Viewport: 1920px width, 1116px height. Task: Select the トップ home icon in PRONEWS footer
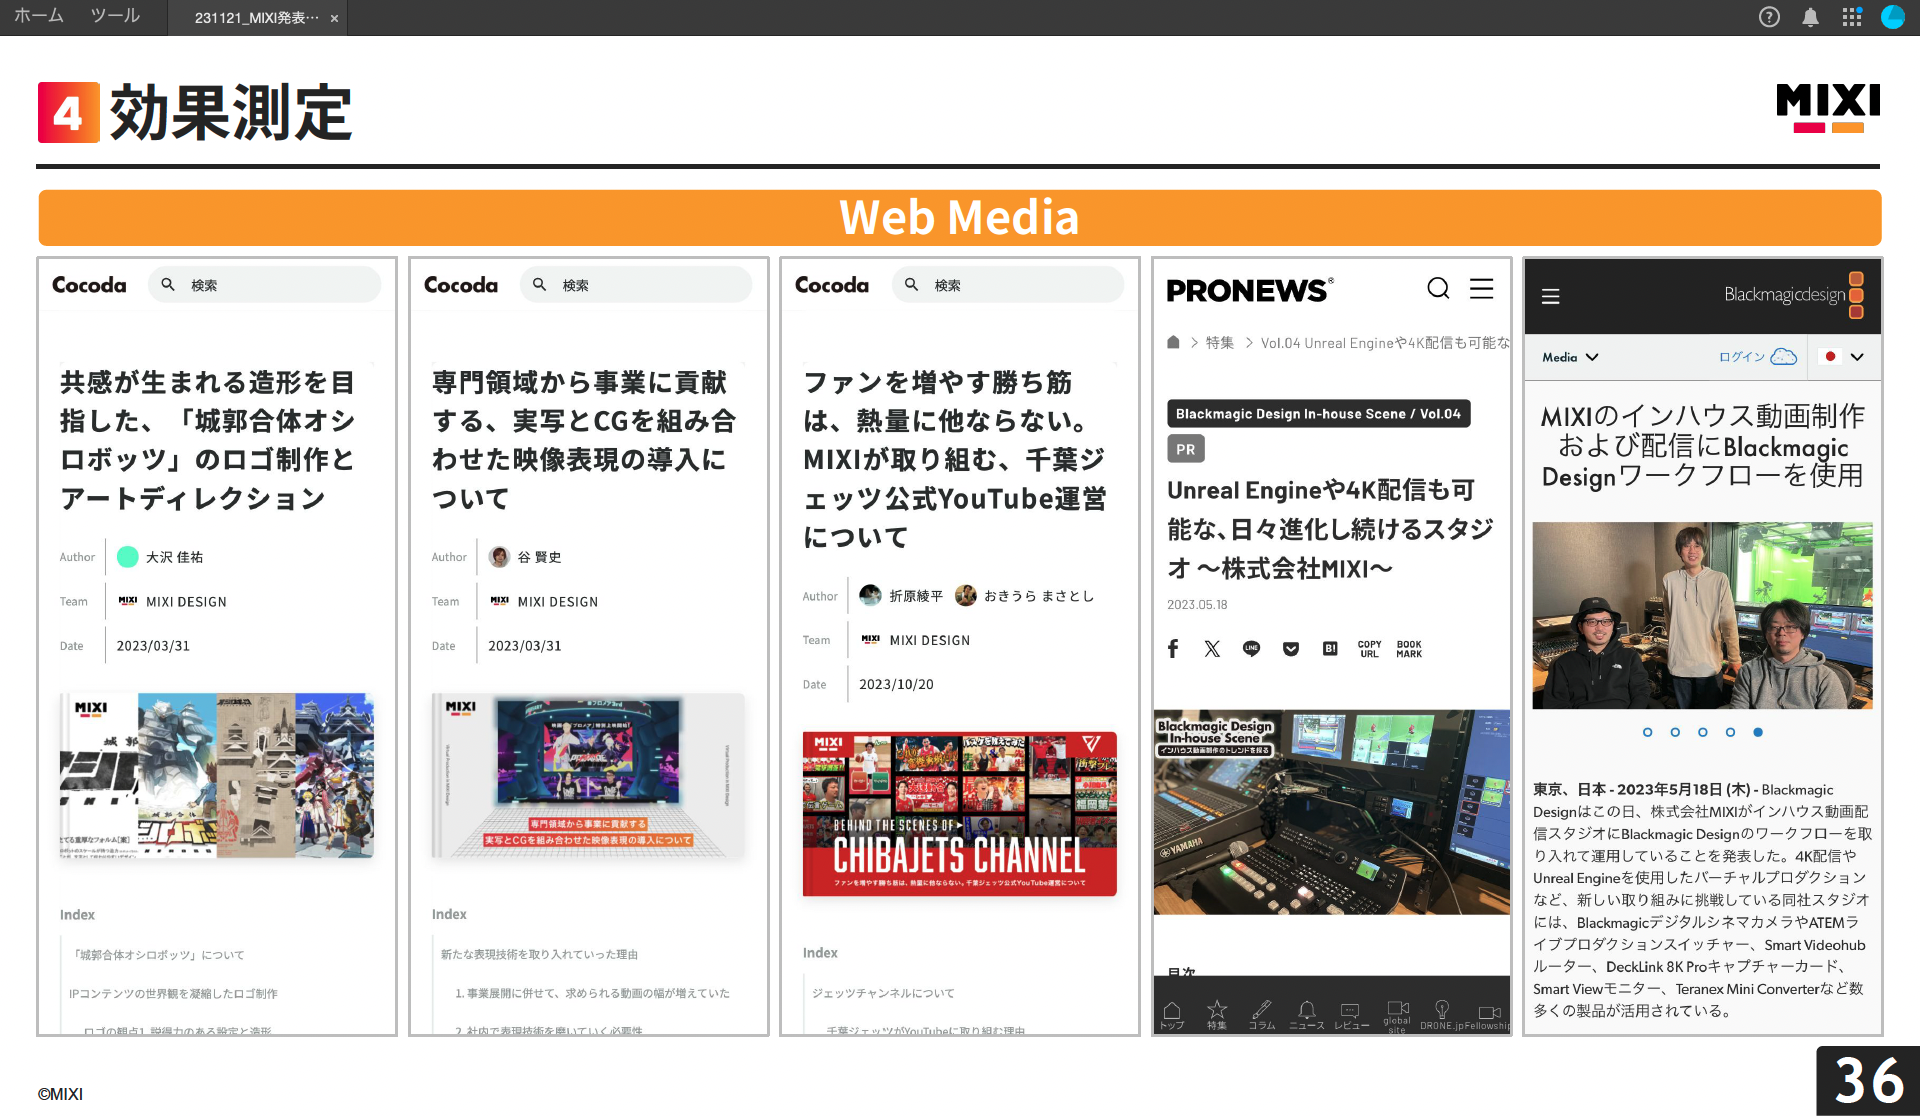click(x=1172, y=1010)
